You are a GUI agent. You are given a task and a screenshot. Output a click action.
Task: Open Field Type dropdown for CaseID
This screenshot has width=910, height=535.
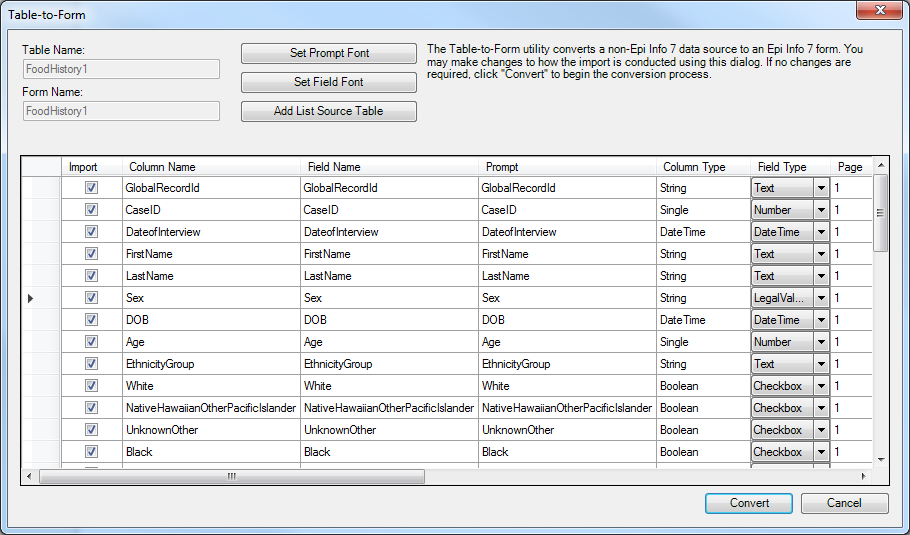[821, 210]
